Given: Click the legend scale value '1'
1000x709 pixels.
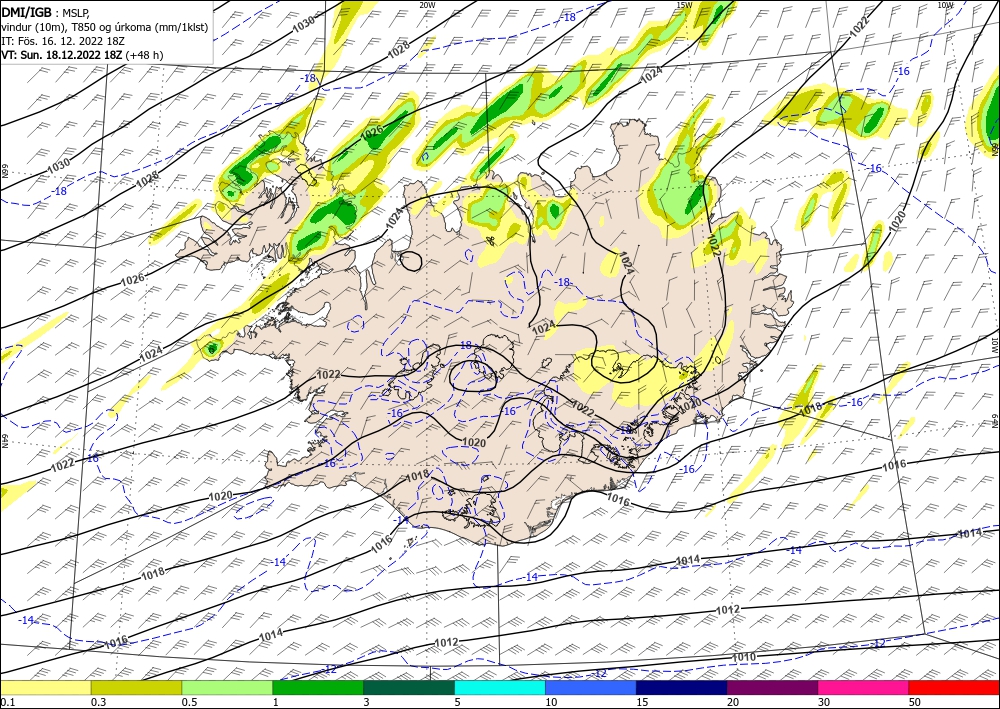Looking at the screenshot, I should click(276, 702).
